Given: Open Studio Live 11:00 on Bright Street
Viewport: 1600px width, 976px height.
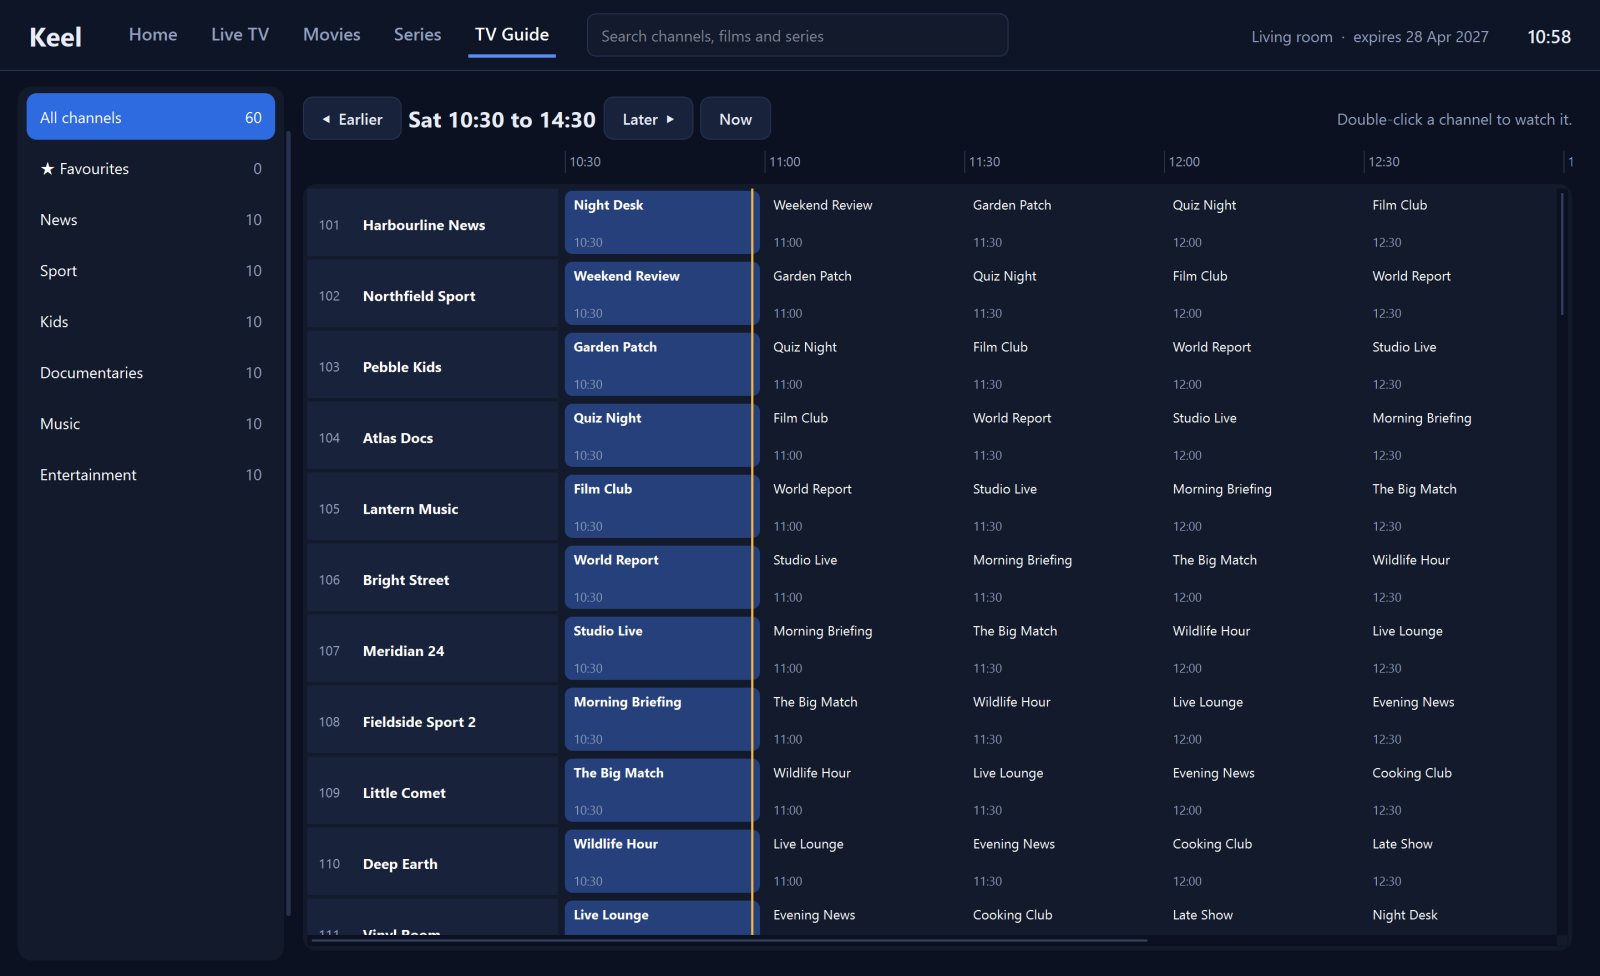Looking at the screenshot, I should point(862,578).
